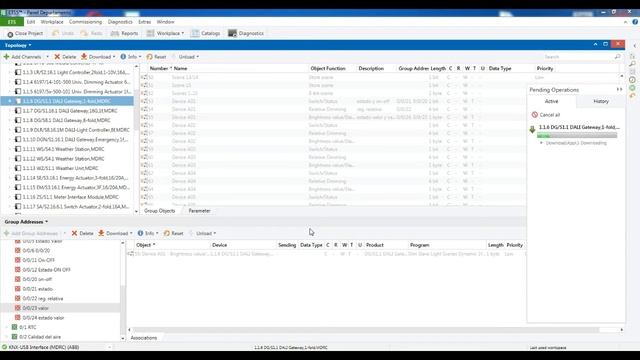This screenshot has height=360, width=640.
Task: Click the device icon of 1.1.11 Weather Station
Action: [x=18, y=149]
